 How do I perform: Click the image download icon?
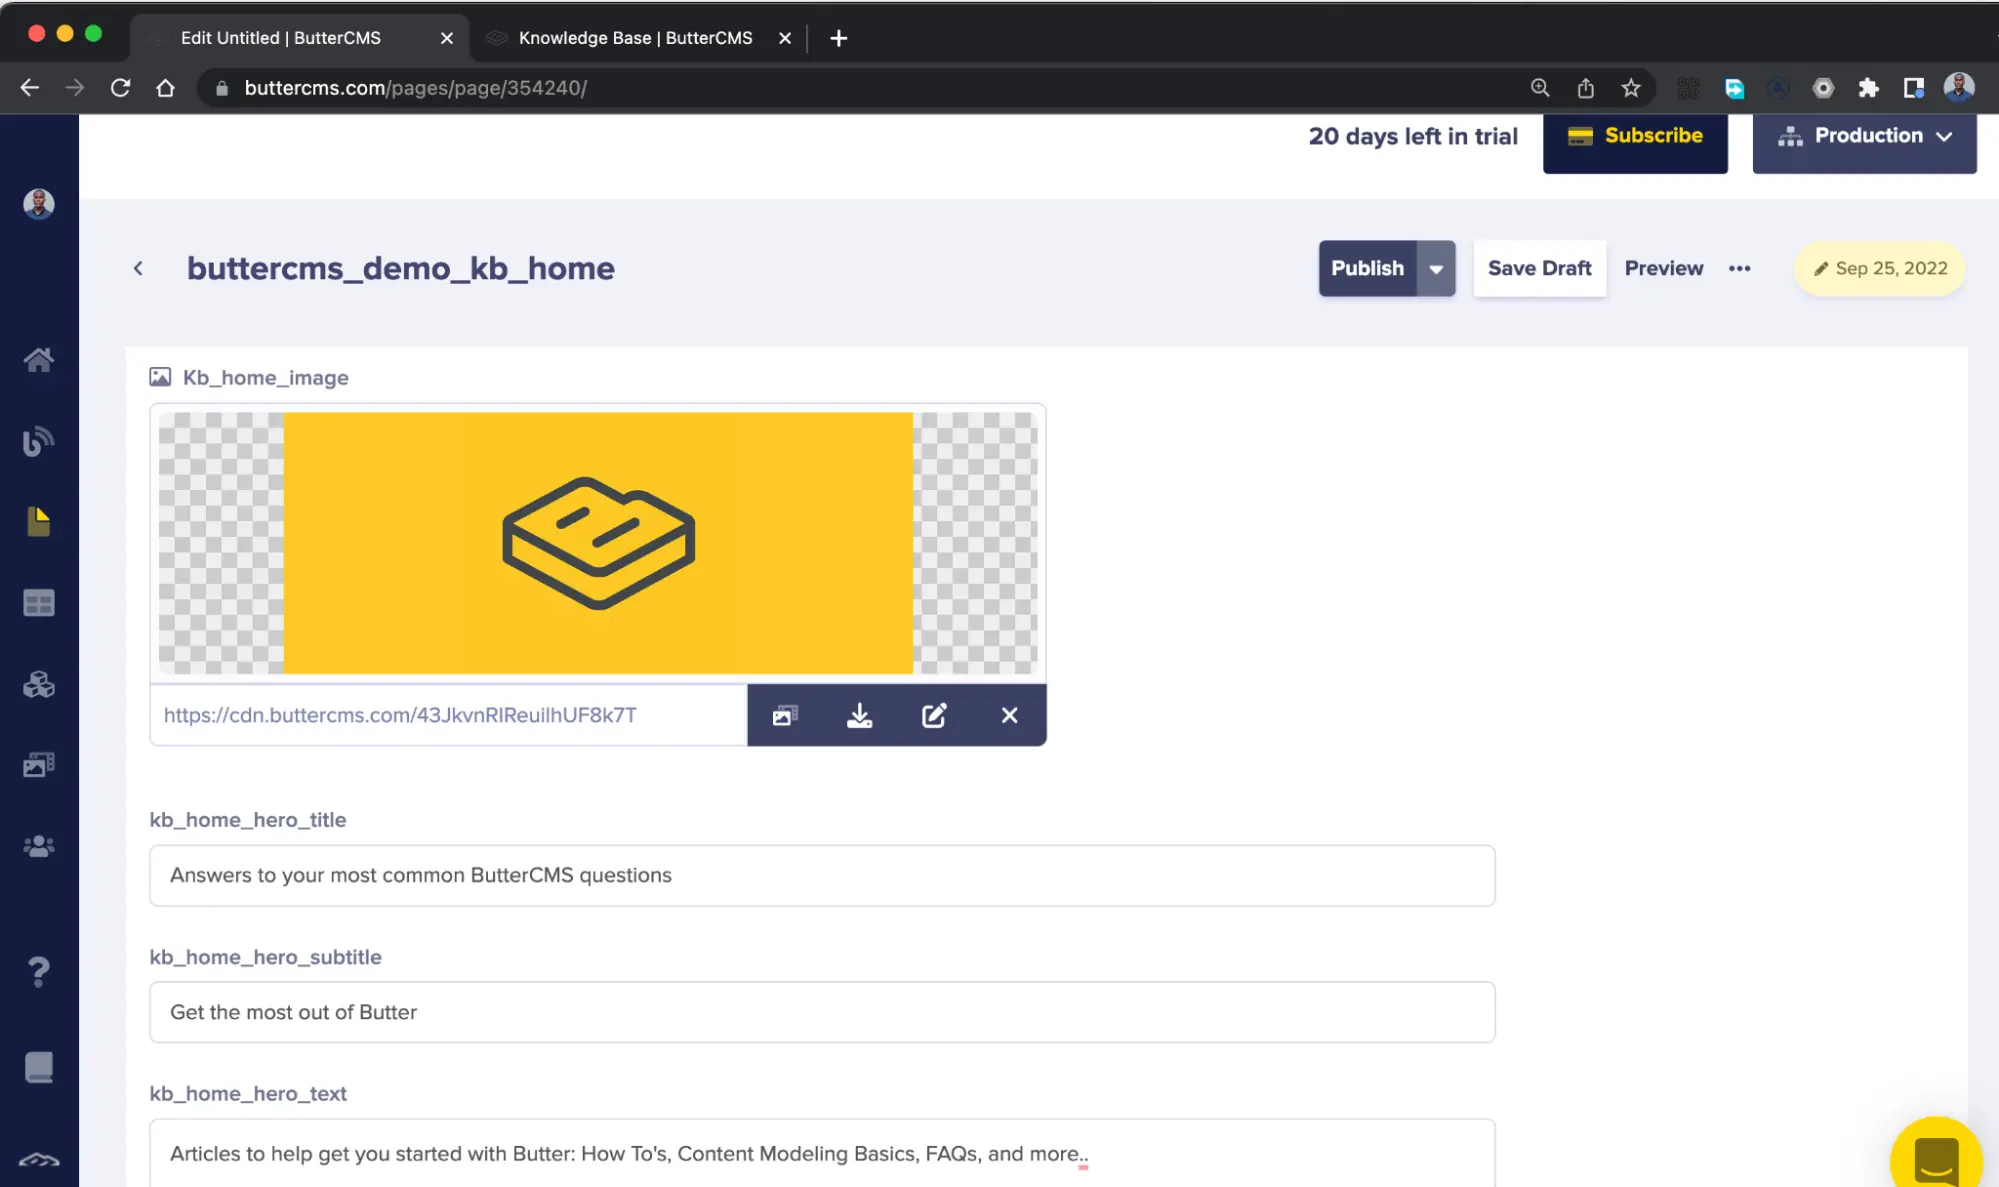859,715
